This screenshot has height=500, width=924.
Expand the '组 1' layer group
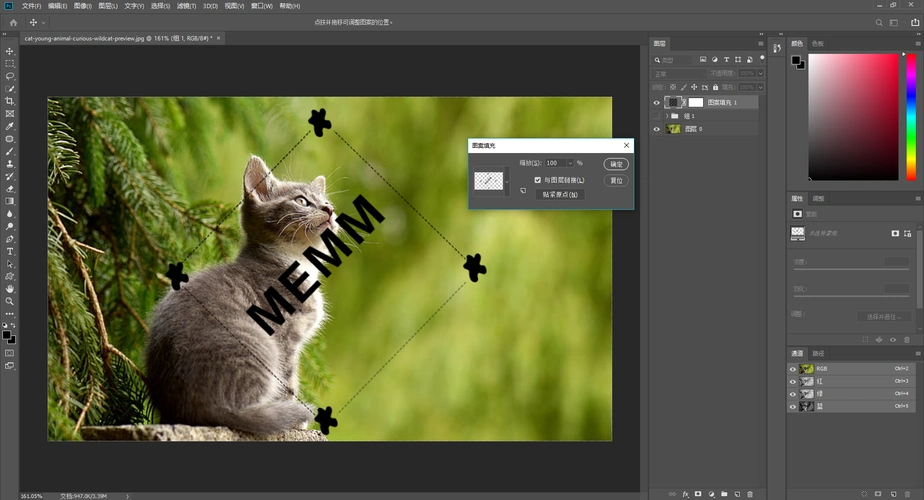(667, 116)
